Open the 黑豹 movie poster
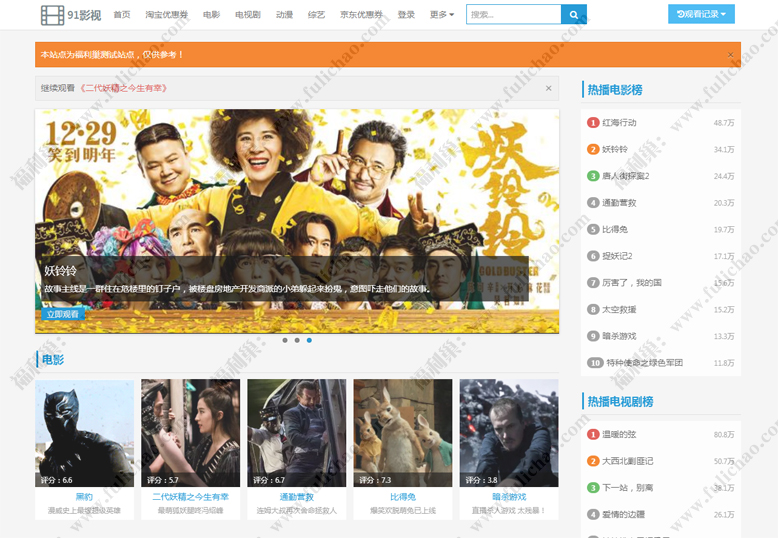 (84, 433)
